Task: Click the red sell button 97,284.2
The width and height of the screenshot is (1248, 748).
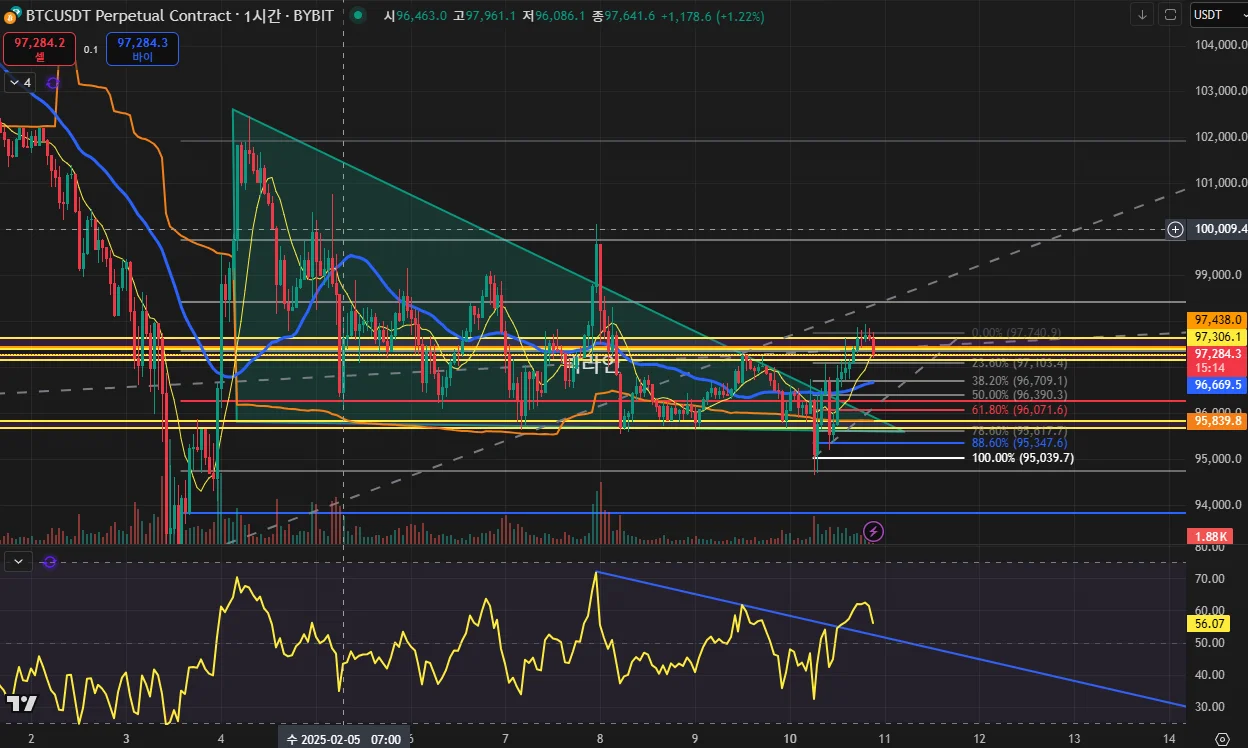Action: (39, 49)
